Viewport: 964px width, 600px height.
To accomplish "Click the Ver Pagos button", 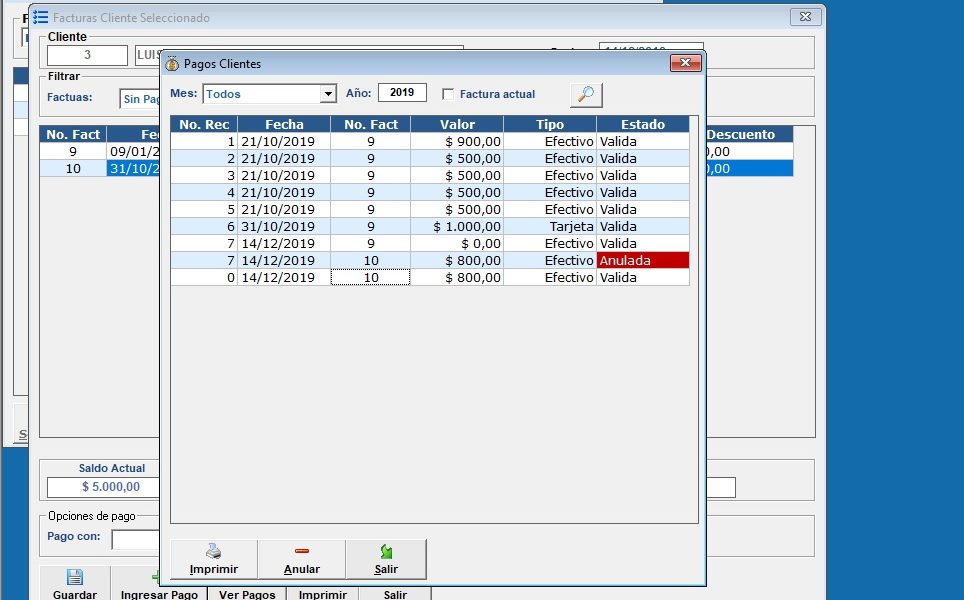I will point(246,594).
